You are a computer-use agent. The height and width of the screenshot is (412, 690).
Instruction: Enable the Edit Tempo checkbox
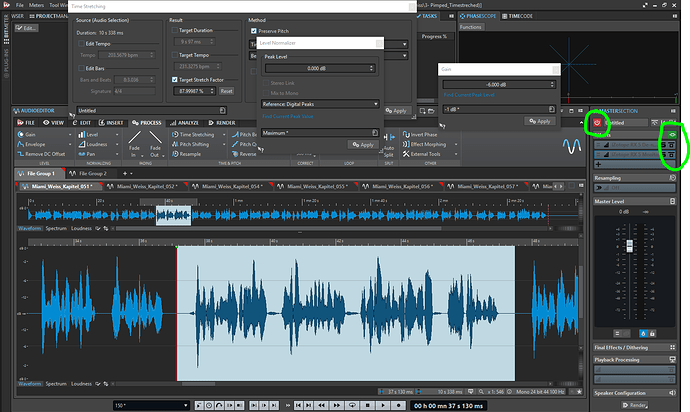[82, 43]
